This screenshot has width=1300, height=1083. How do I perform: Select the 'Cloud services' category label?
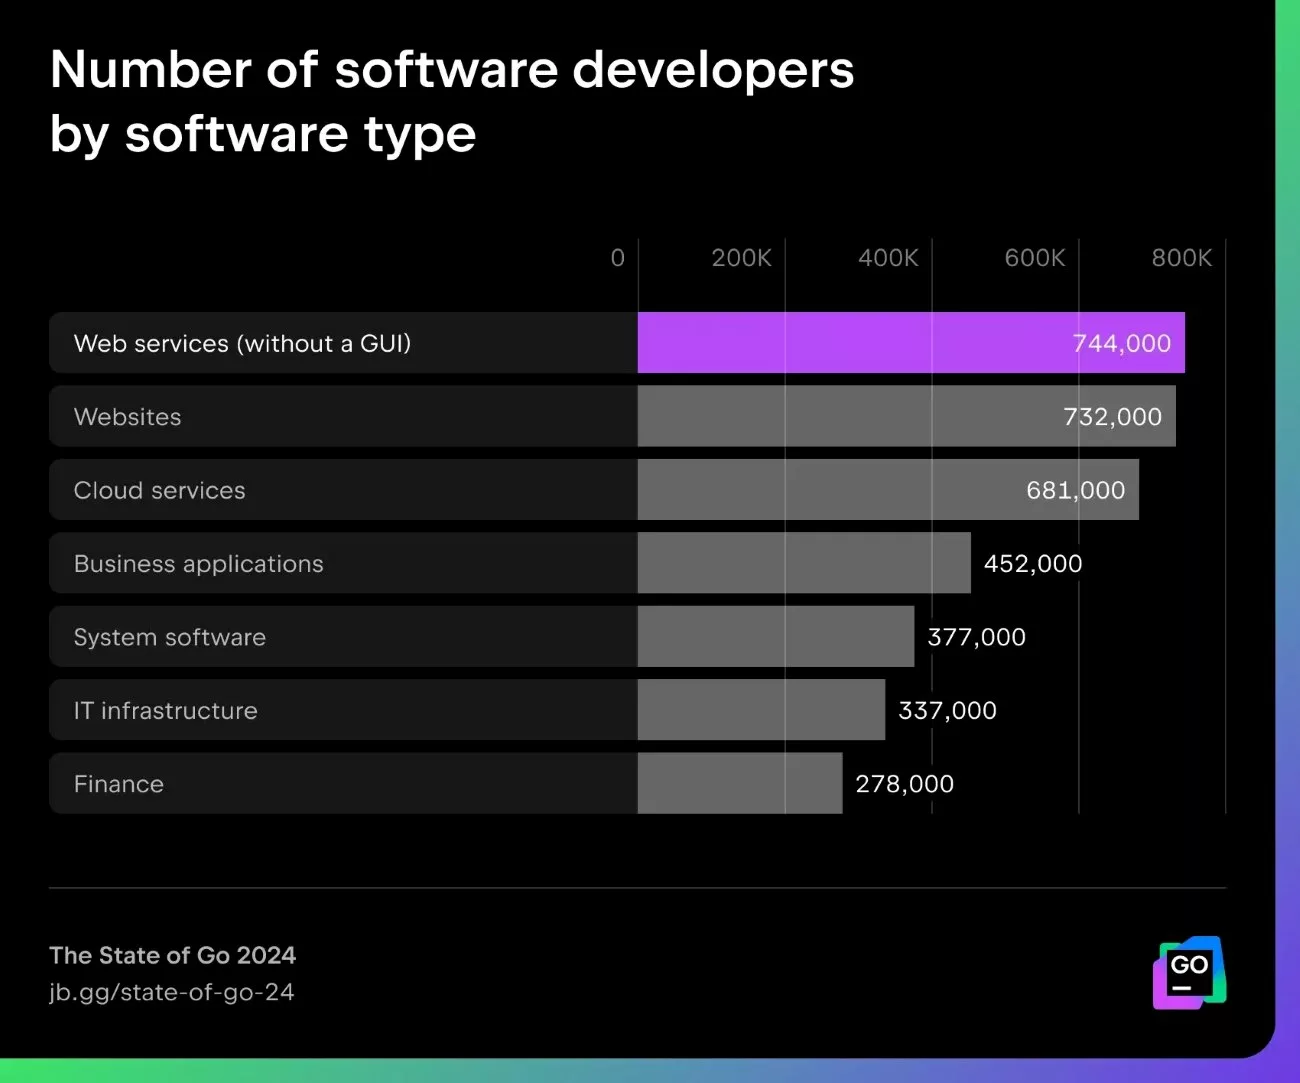click(159, 490)
